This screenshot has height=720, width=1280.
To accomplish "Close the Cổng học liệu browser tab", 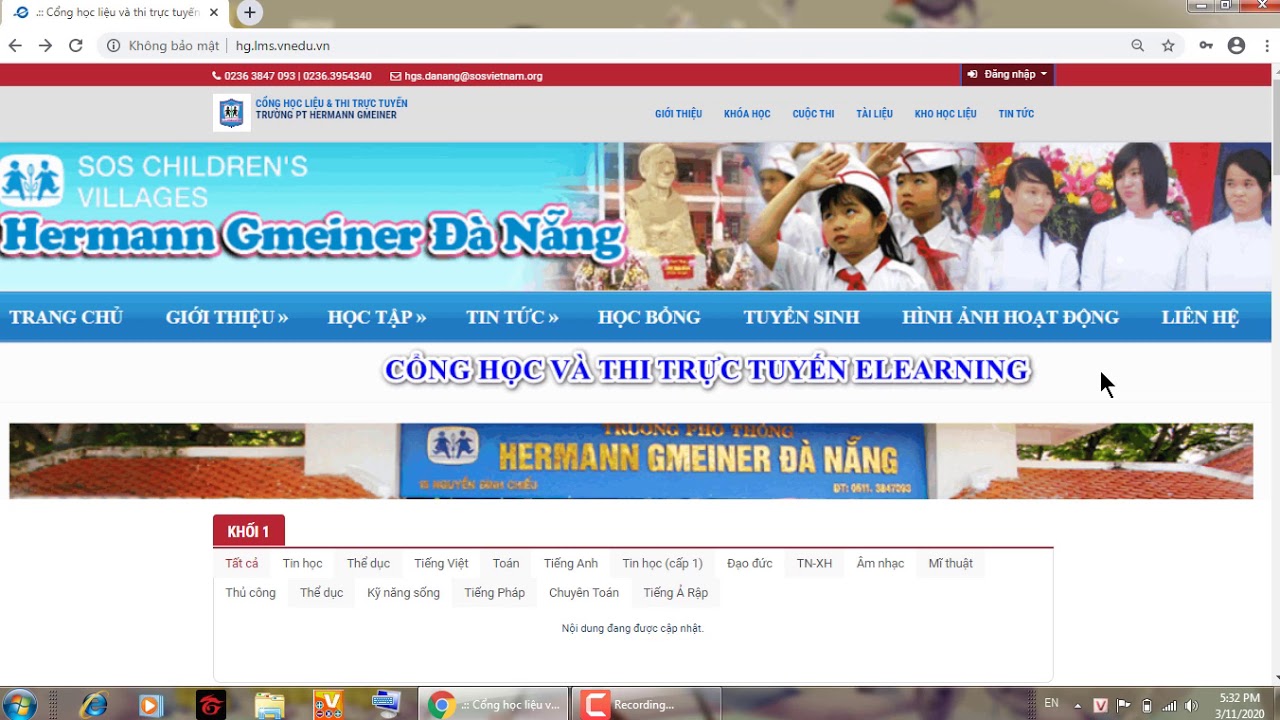I will [x=214, y=13].
